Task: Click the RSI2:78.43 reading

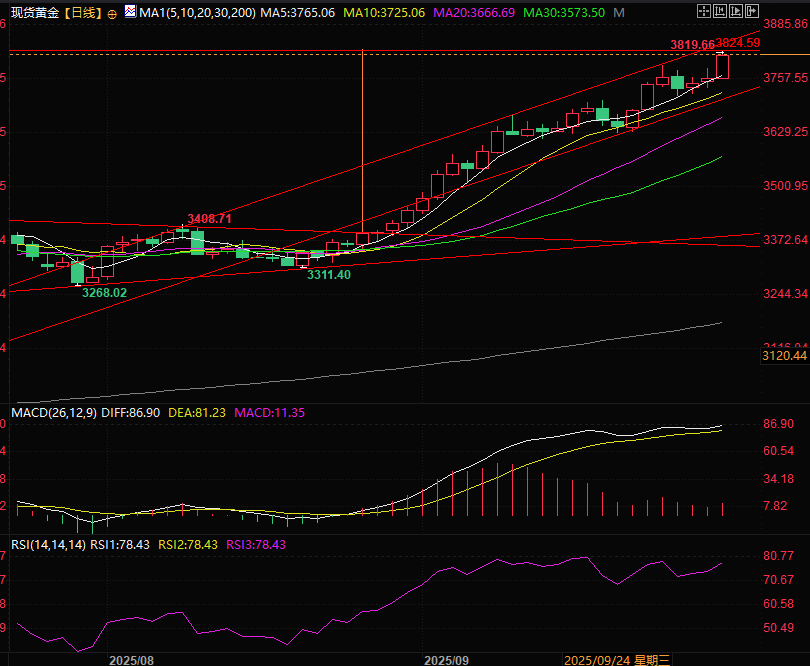Action: (x=188, y=545)
